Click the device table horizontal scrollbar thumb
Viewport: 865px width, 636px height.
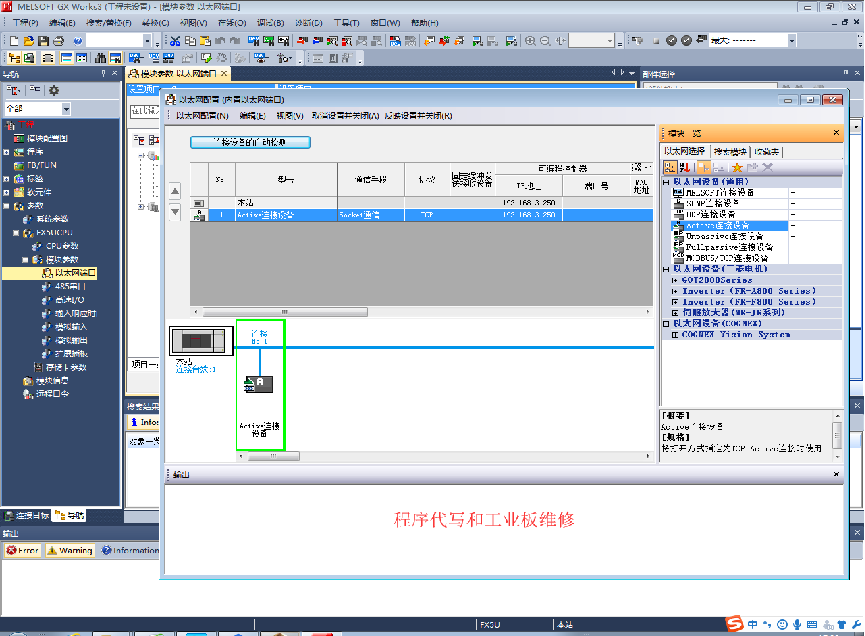click(285, 312)
